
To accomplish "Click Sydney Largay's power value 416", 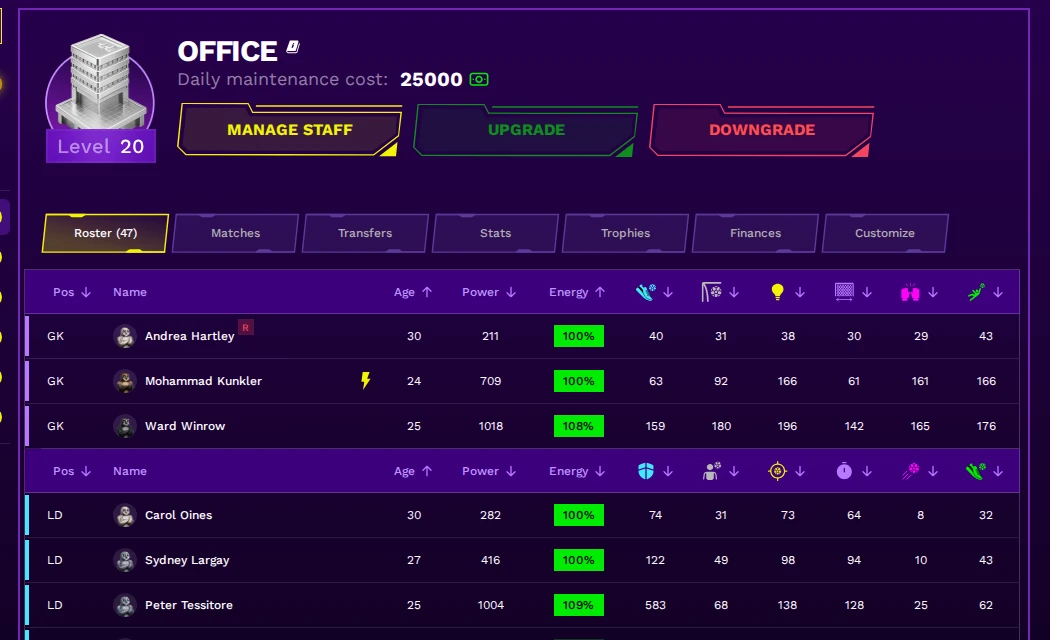I will (x=490, y=560).
